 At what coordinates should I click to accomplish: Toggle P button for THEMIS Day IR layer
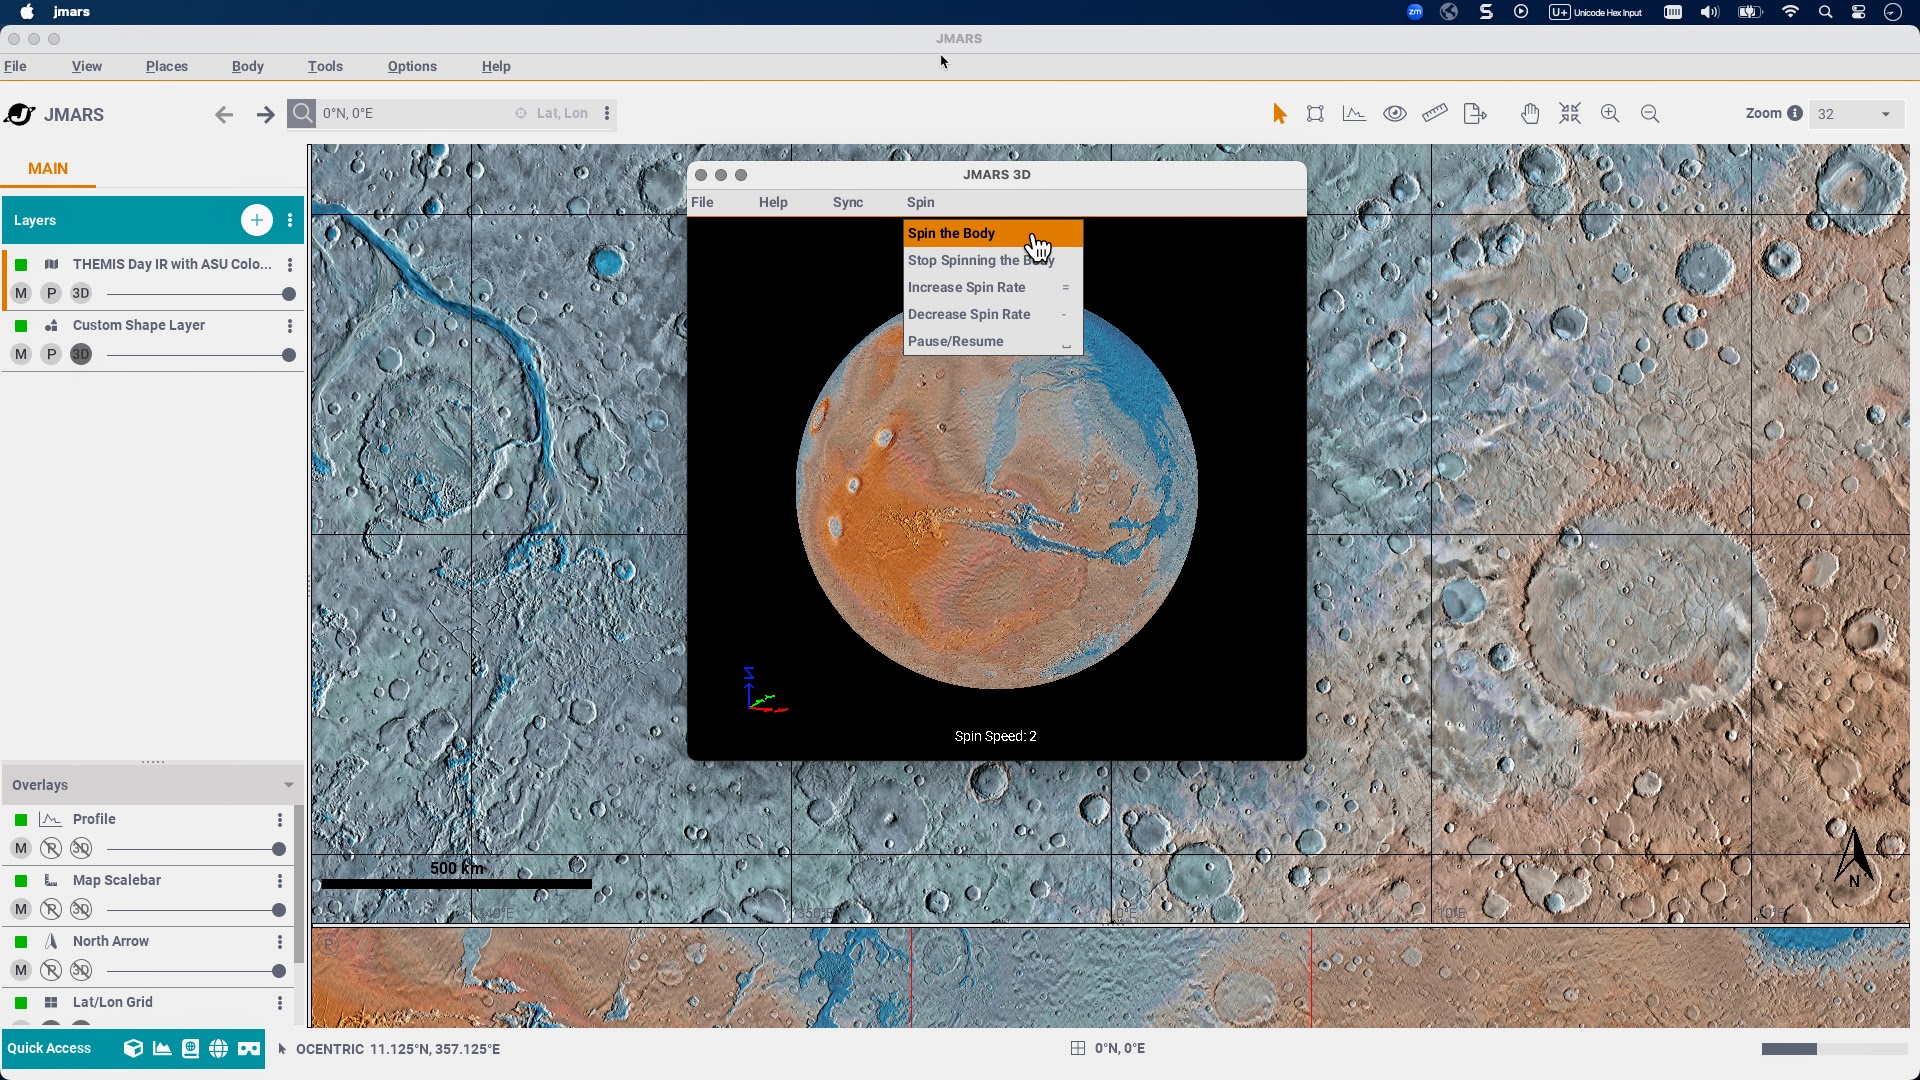51,293
